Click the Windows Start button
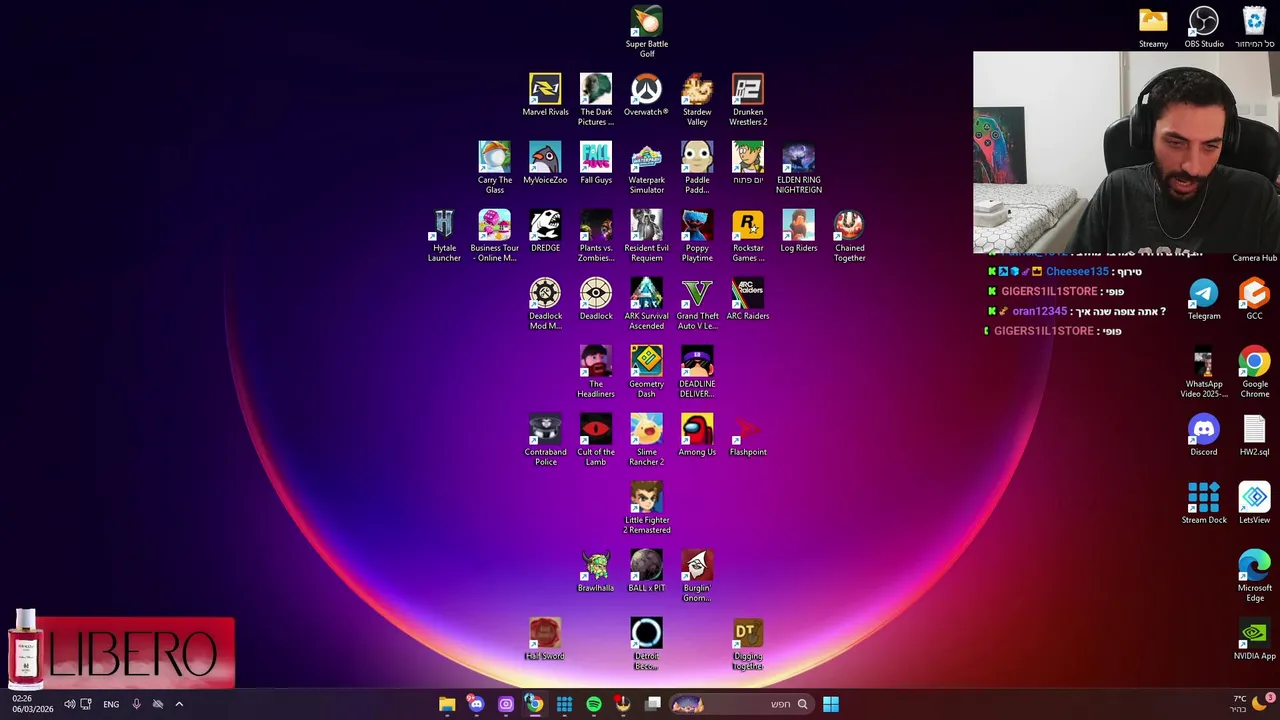 830,704
